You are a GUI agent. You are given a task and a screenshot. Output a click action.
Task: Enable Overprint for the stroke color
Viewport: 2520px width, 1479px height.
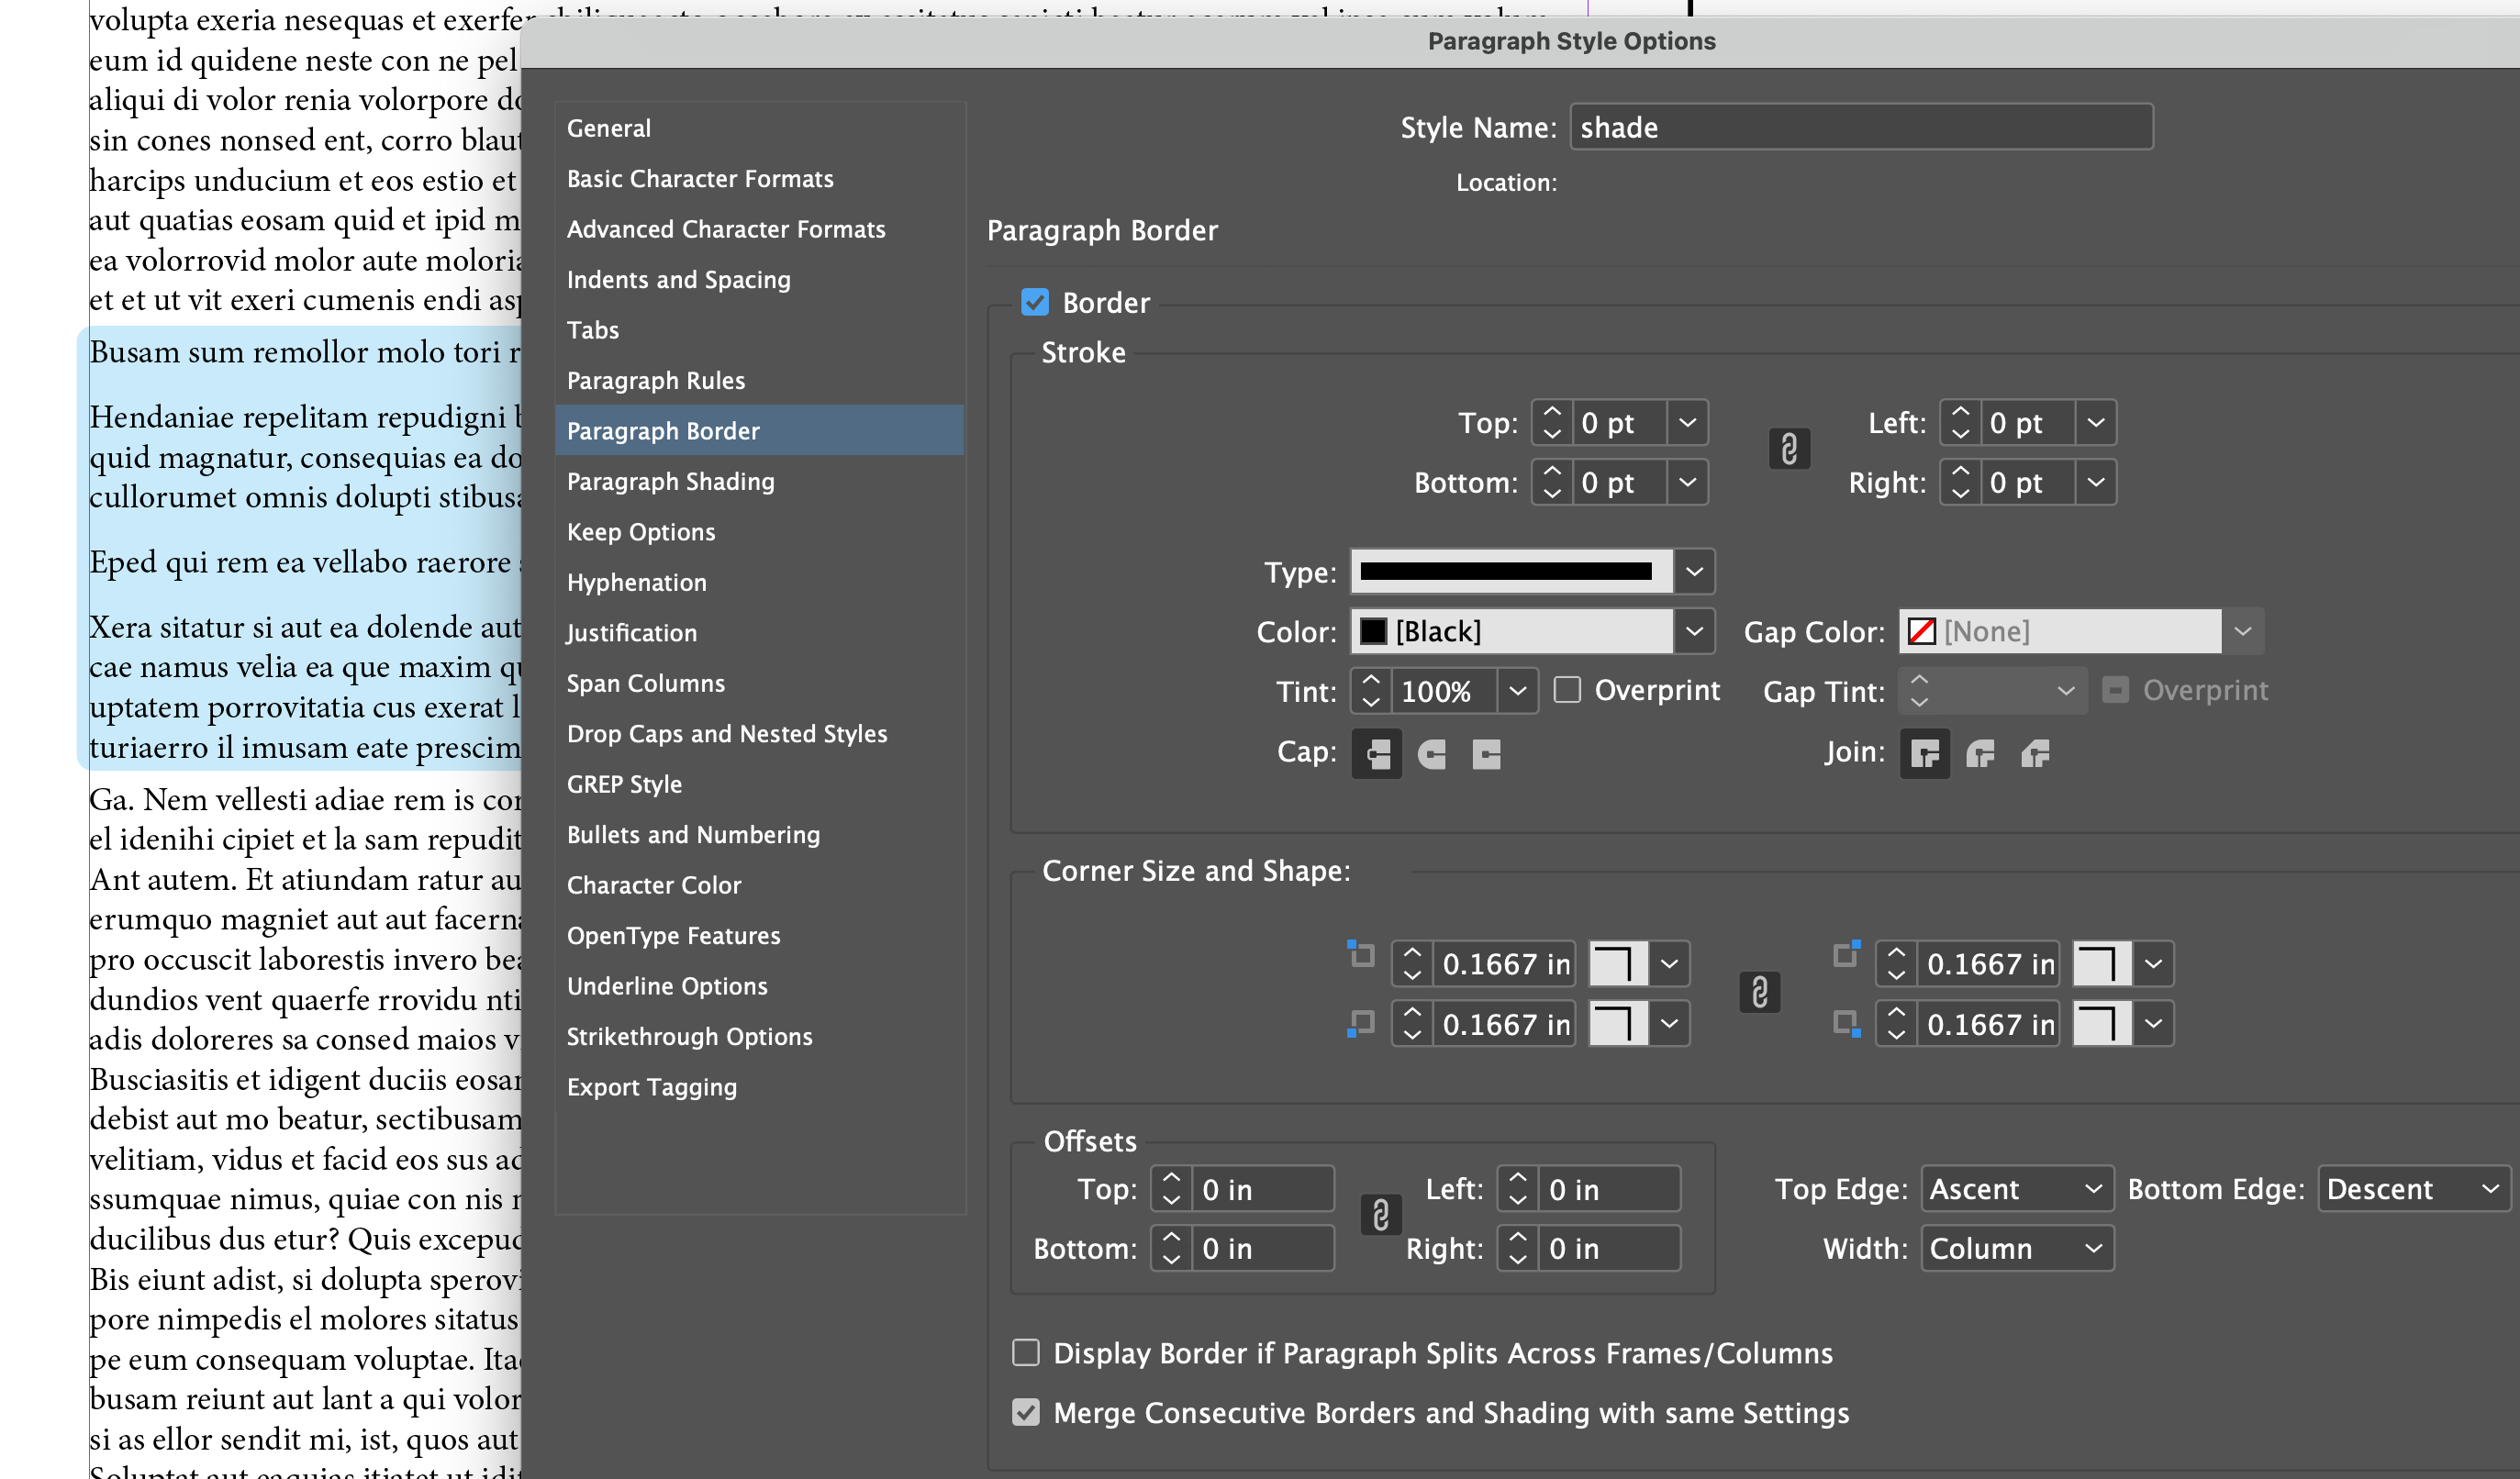pyautogui.click(x=1568, y=690)
